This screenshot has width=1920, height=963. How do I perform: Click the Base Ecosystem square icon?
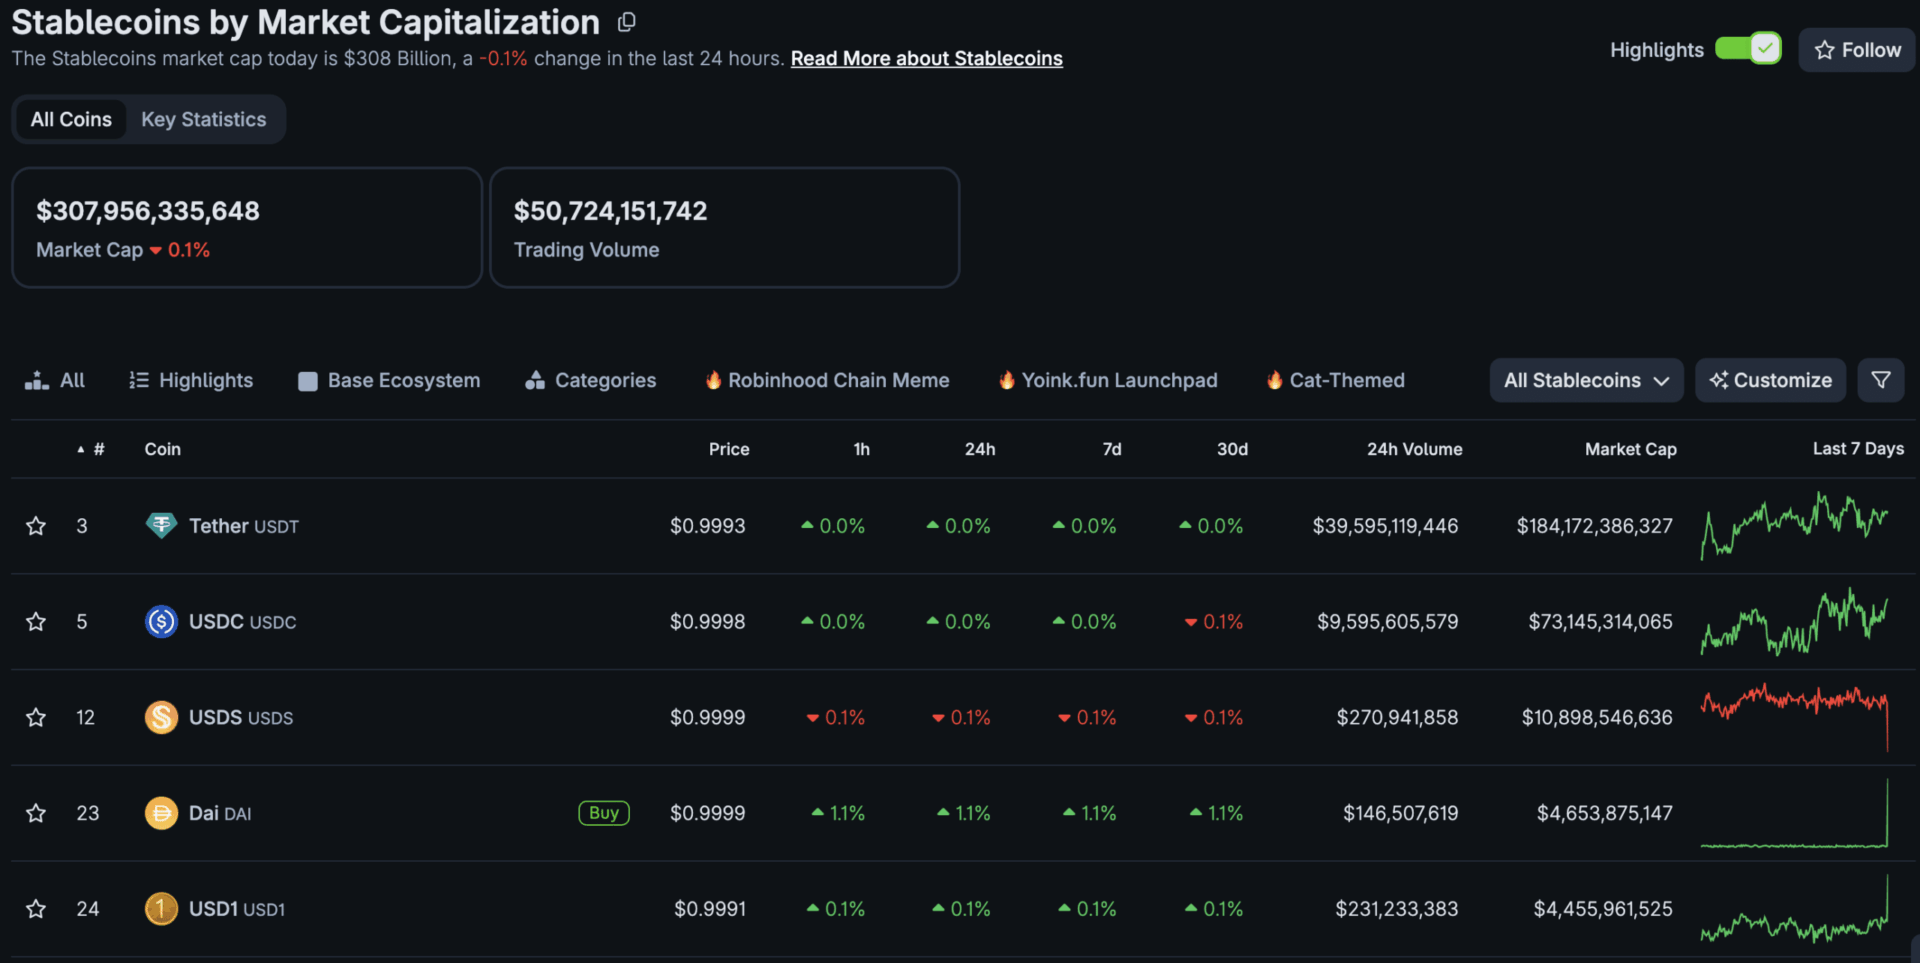pos(308,381)
